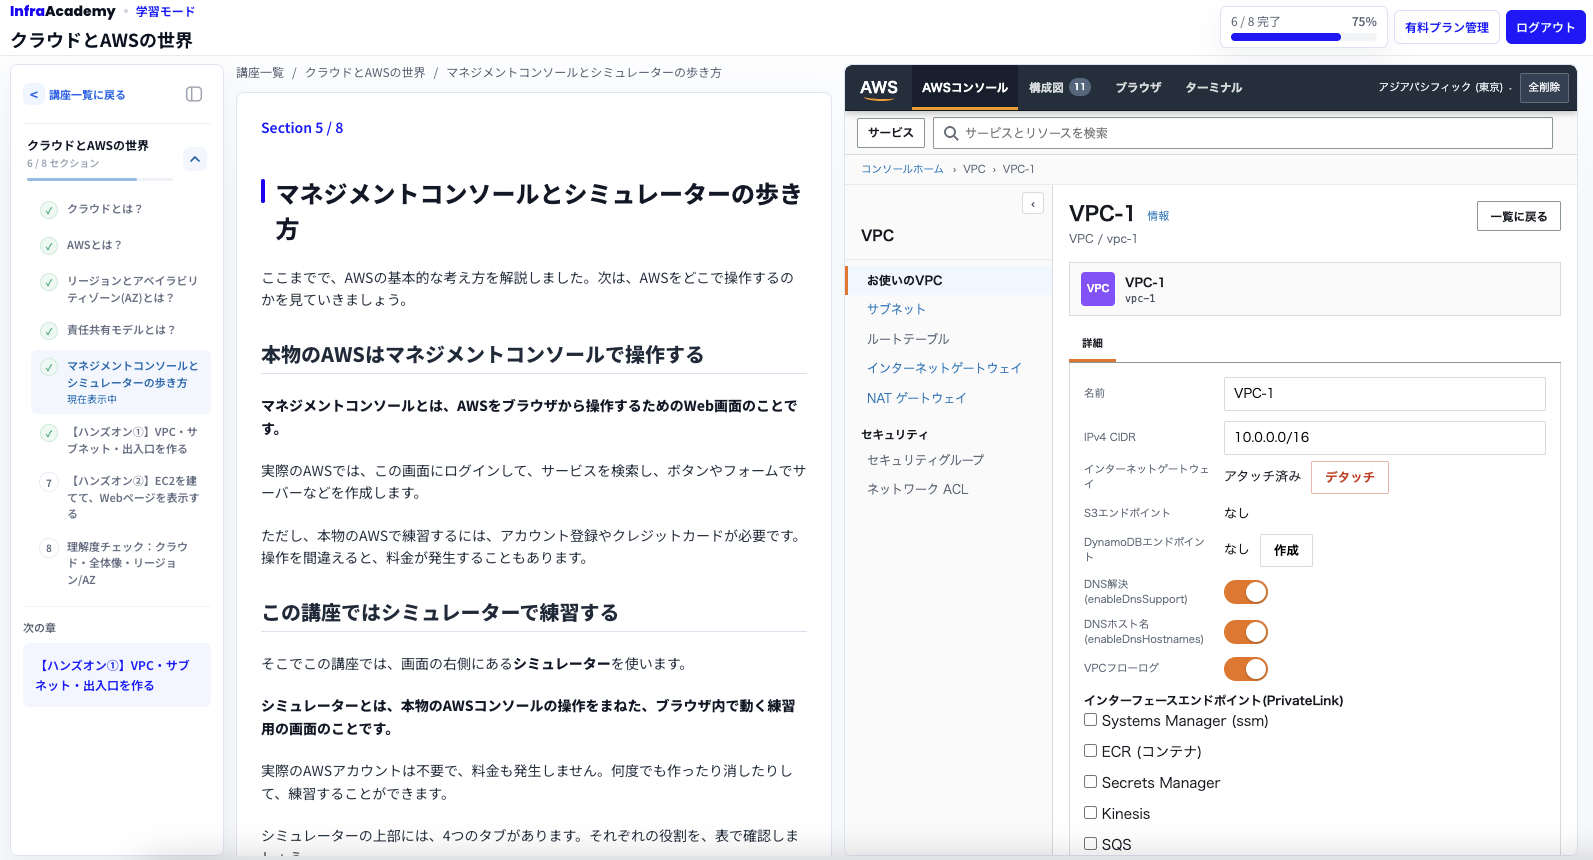Click the サービス button
Image resolution: width=1593 pixels, height=860 pixels.
tap(890, 133)
